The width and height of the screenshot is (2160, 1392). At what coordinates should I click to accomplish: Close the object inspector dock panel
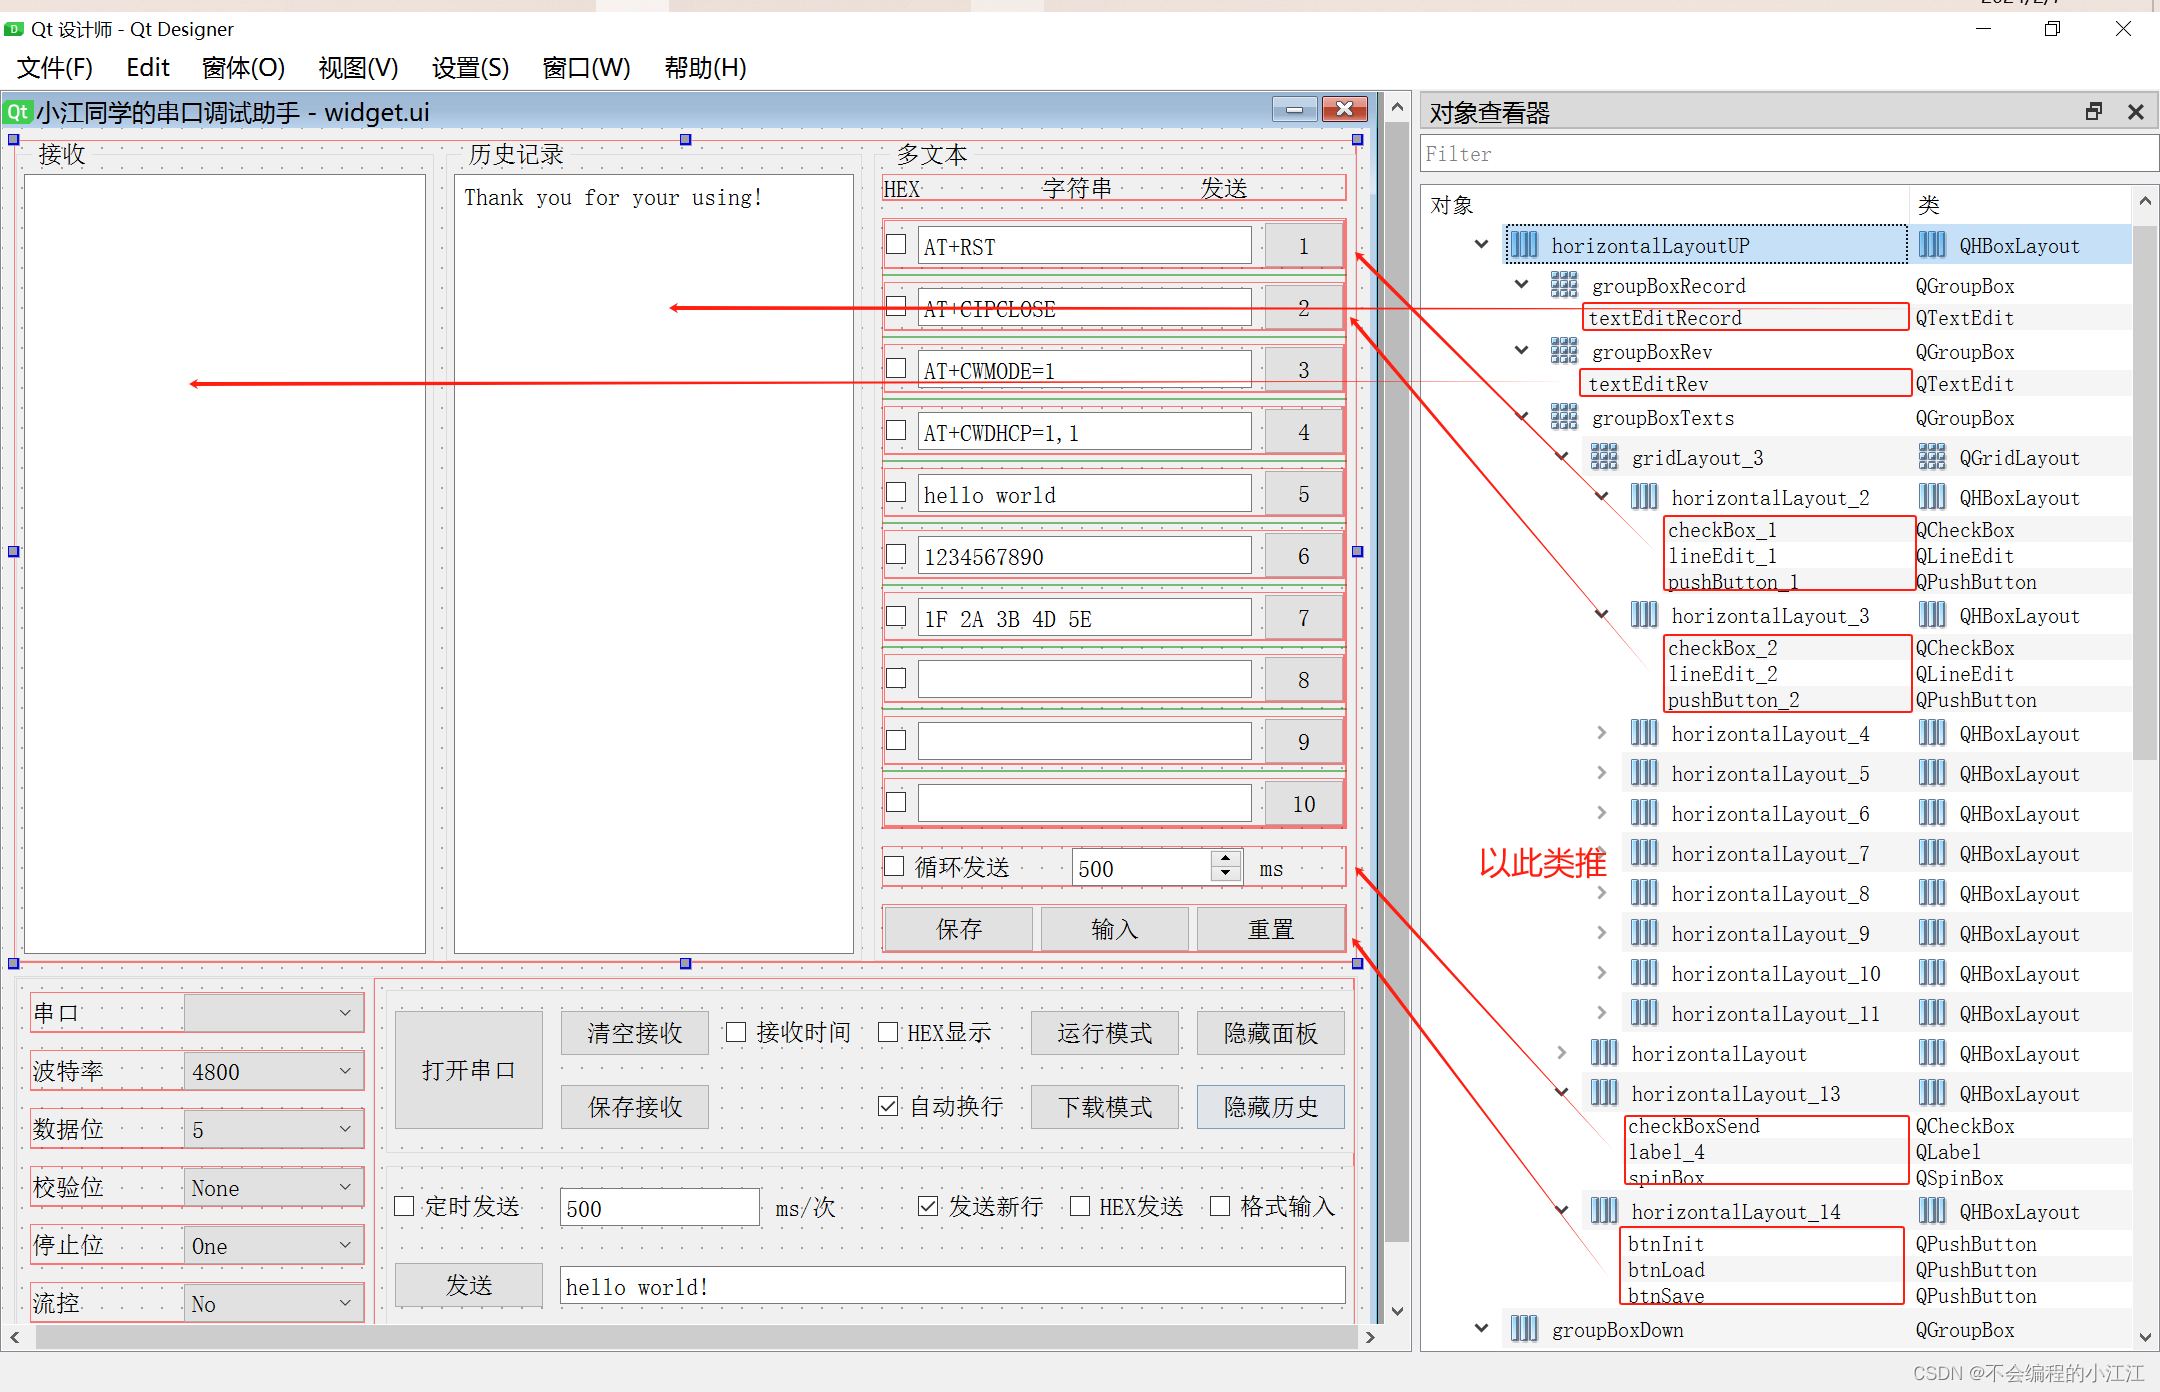click(2135, 112)
